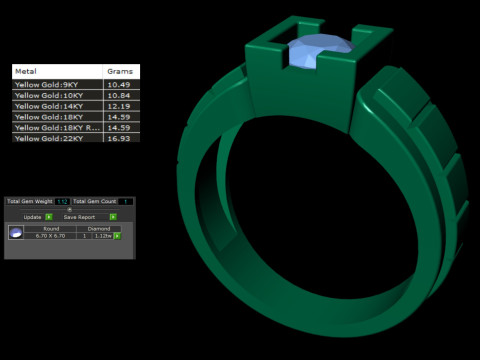The height and width of the screenshot is (360, 480).
Task: Select the Total Gem Count value field
Action: point(125,201)
